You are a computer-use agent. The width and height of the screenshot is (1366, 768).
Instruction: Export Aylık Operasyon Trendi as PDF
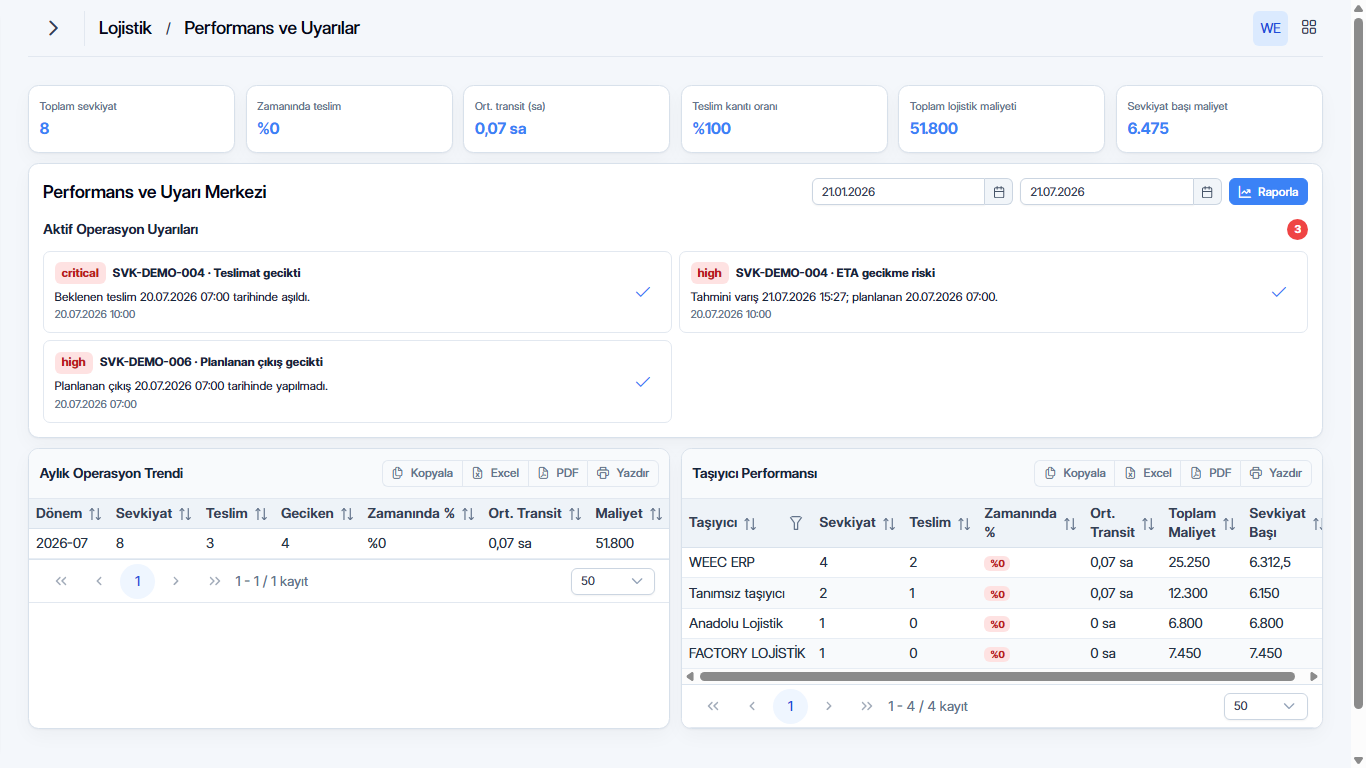558,473
